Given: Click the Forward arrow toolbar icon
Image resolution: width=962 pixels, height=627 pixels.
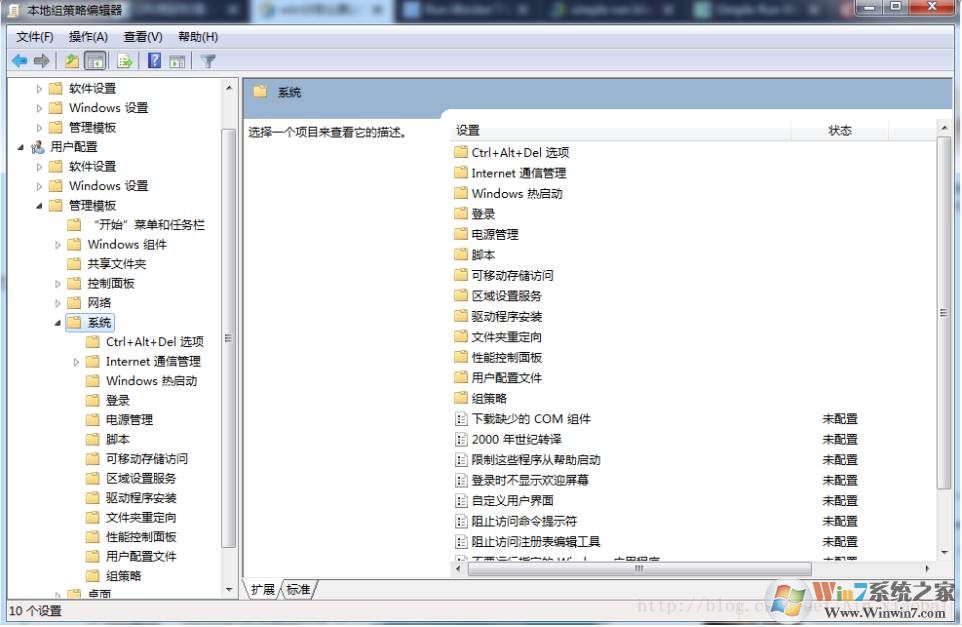Looking at the screenshot, I should click(42, 61).
